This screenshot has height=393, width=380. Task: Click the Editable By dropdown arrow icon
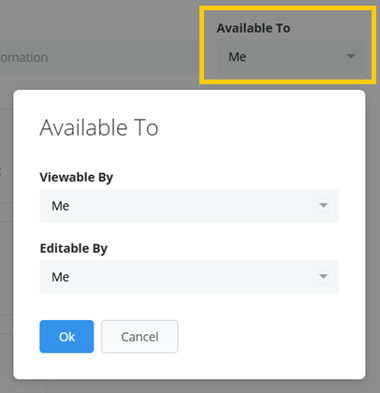tap(323, 276)
